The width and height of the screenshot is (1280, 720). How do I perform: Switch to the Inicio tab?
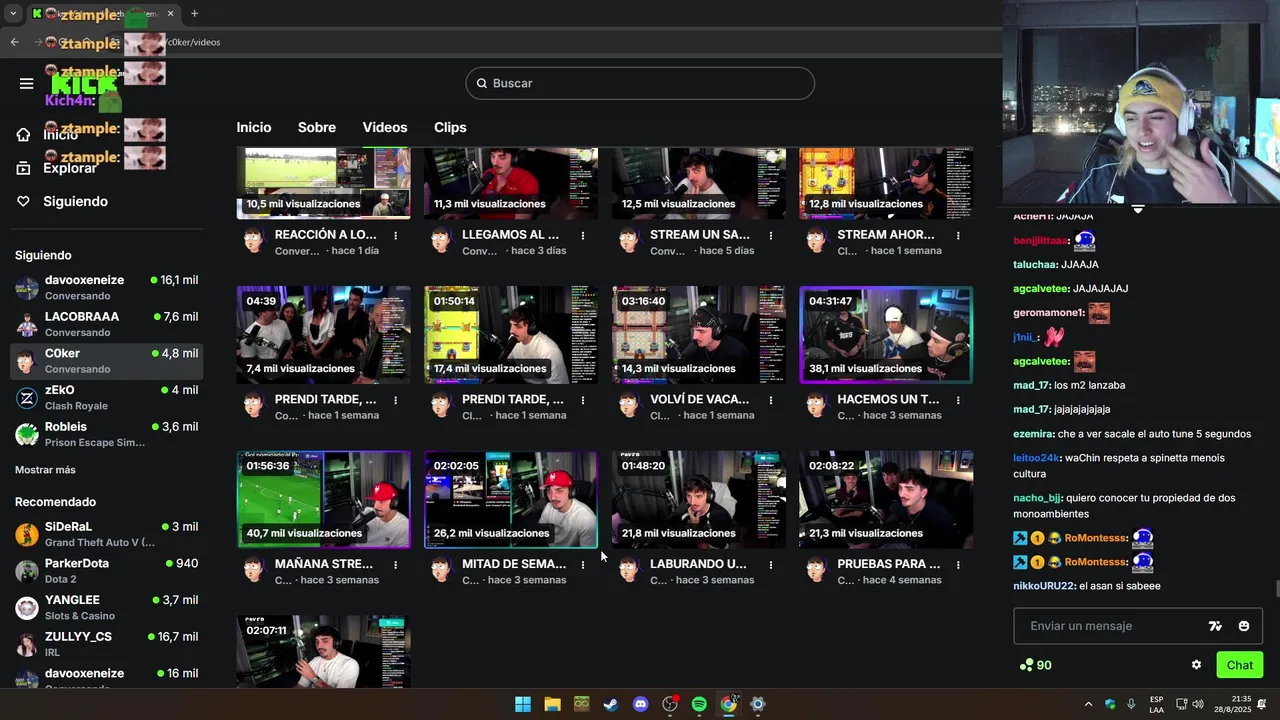coord(254,128)
